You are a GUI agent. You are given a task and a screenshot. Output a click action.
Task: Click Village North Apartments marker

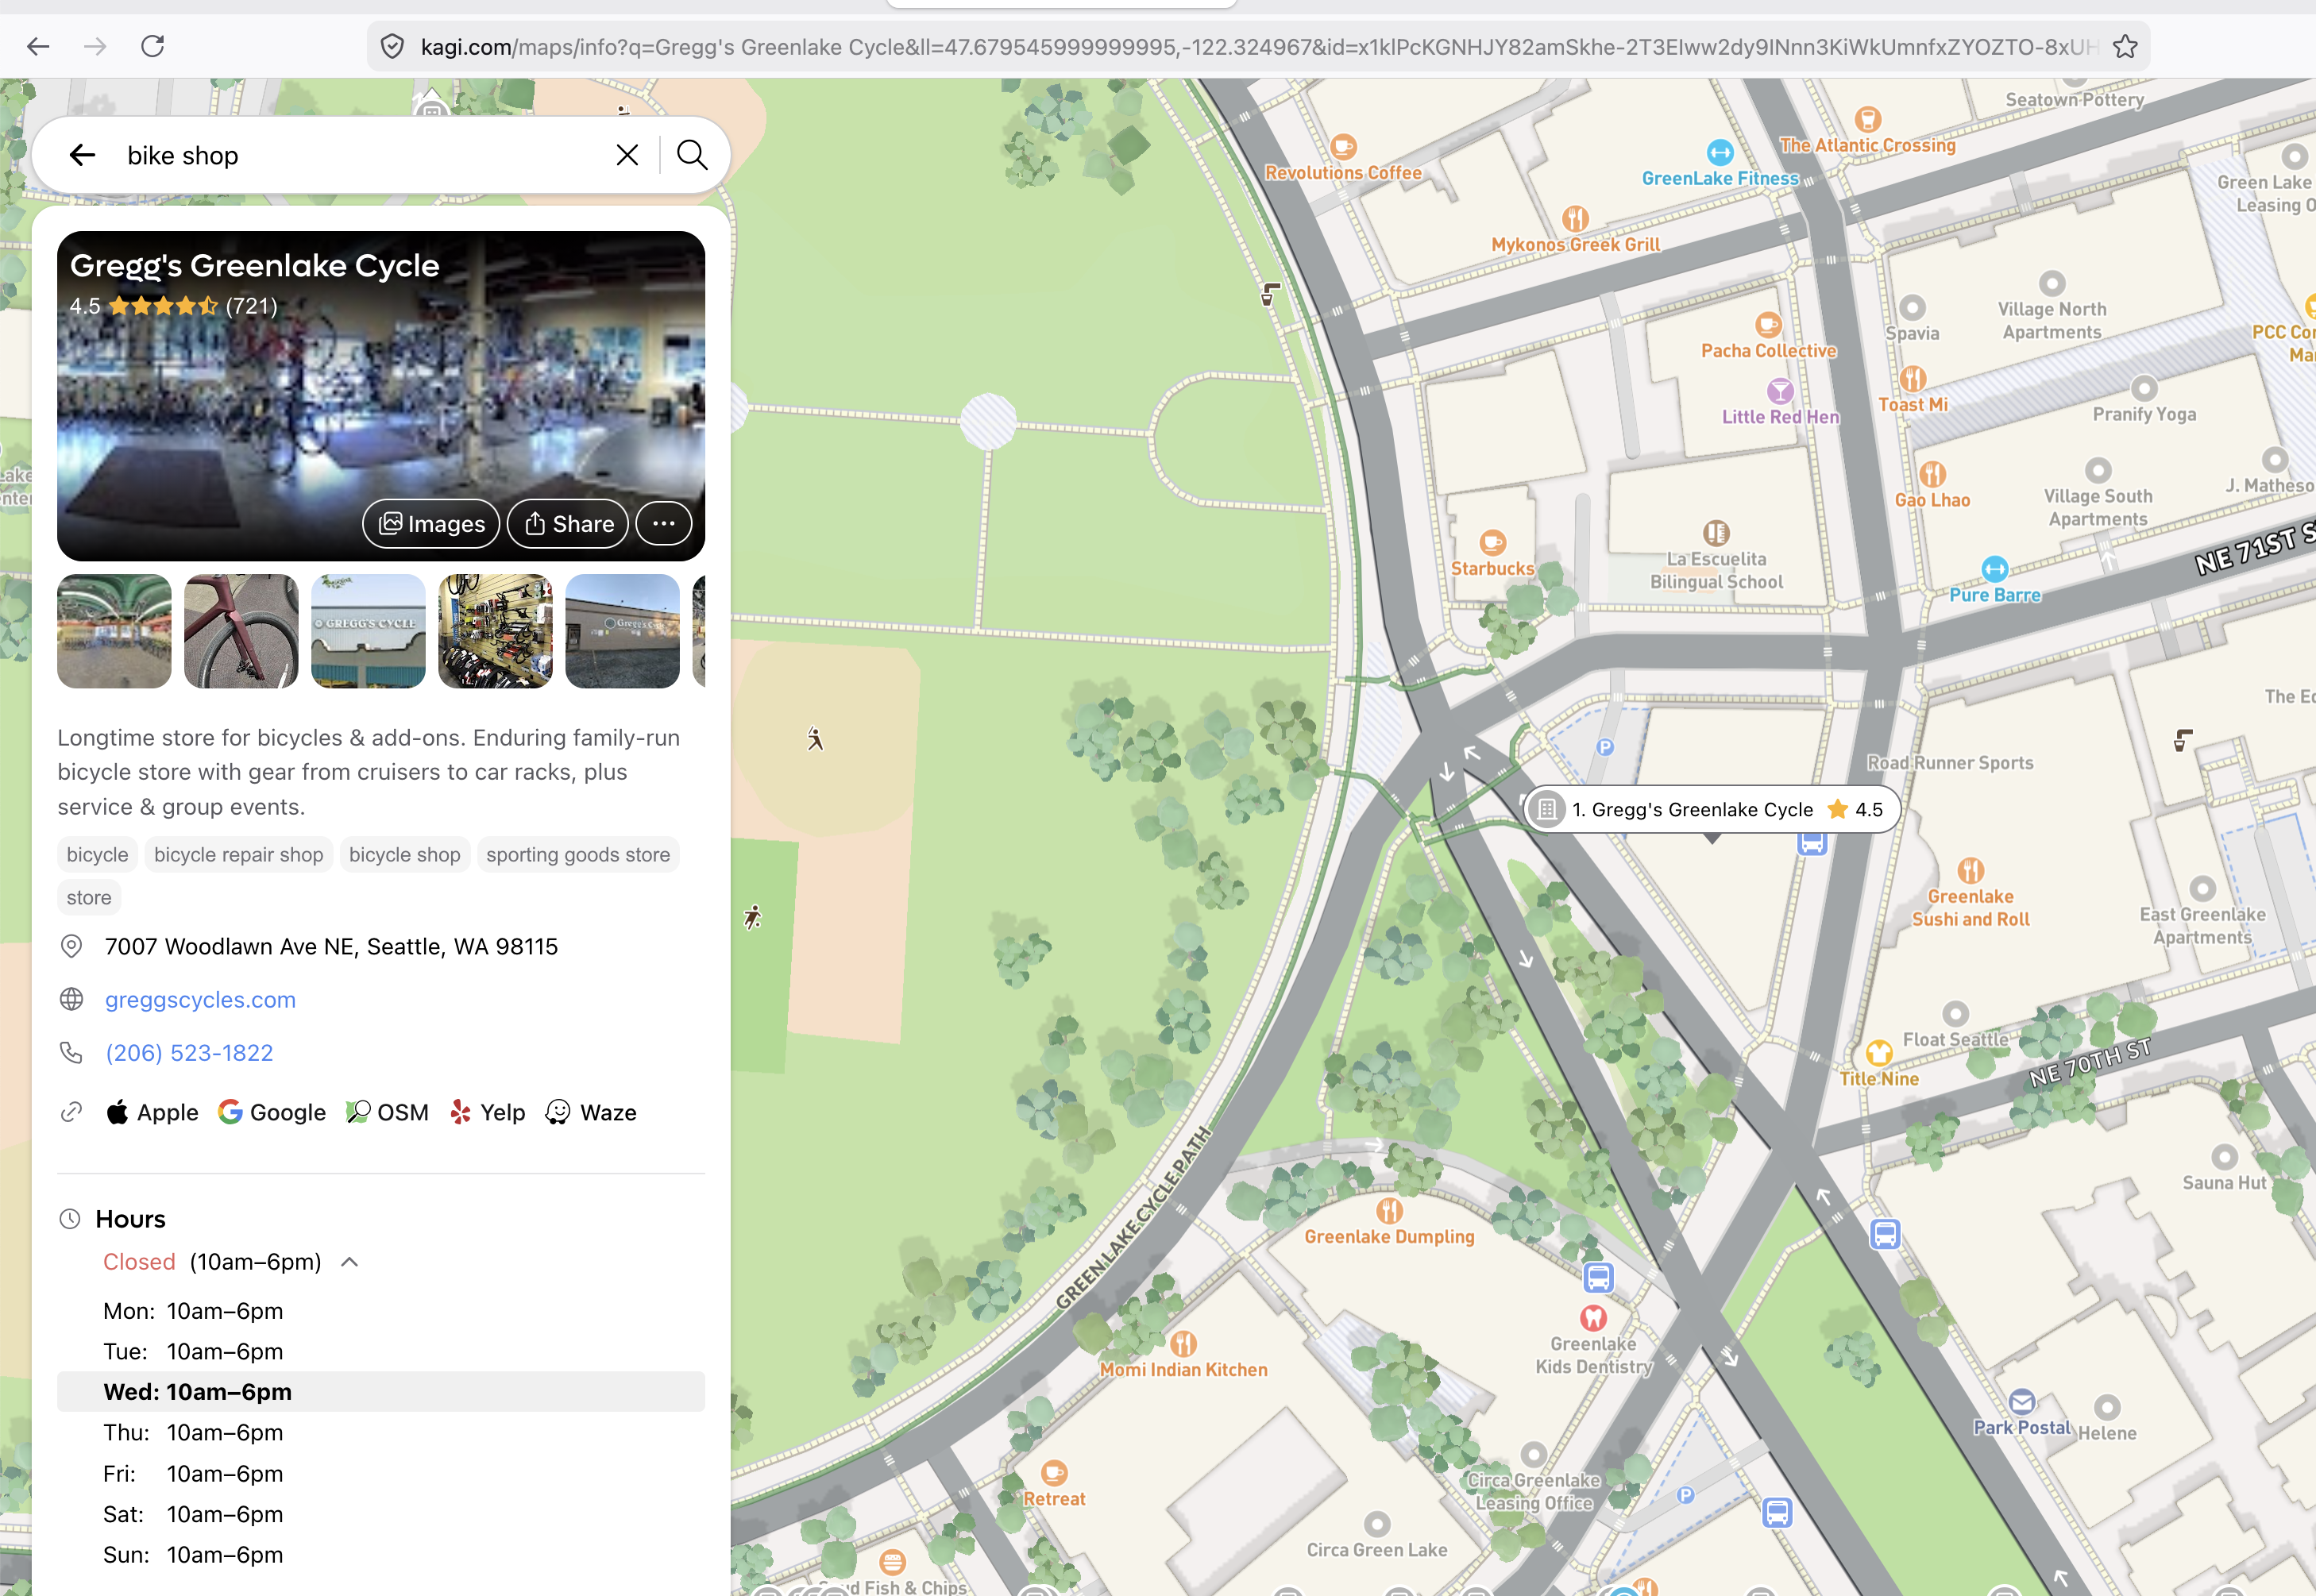2051,283
